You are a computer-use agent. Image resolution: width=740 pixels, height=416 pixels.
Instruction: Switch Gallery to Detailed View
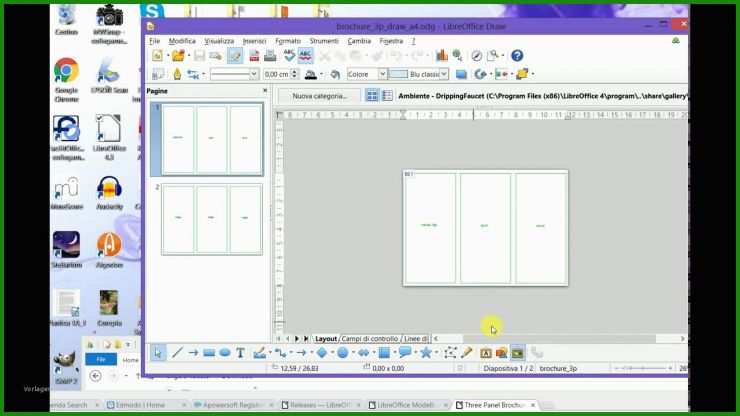click(387, 96)
